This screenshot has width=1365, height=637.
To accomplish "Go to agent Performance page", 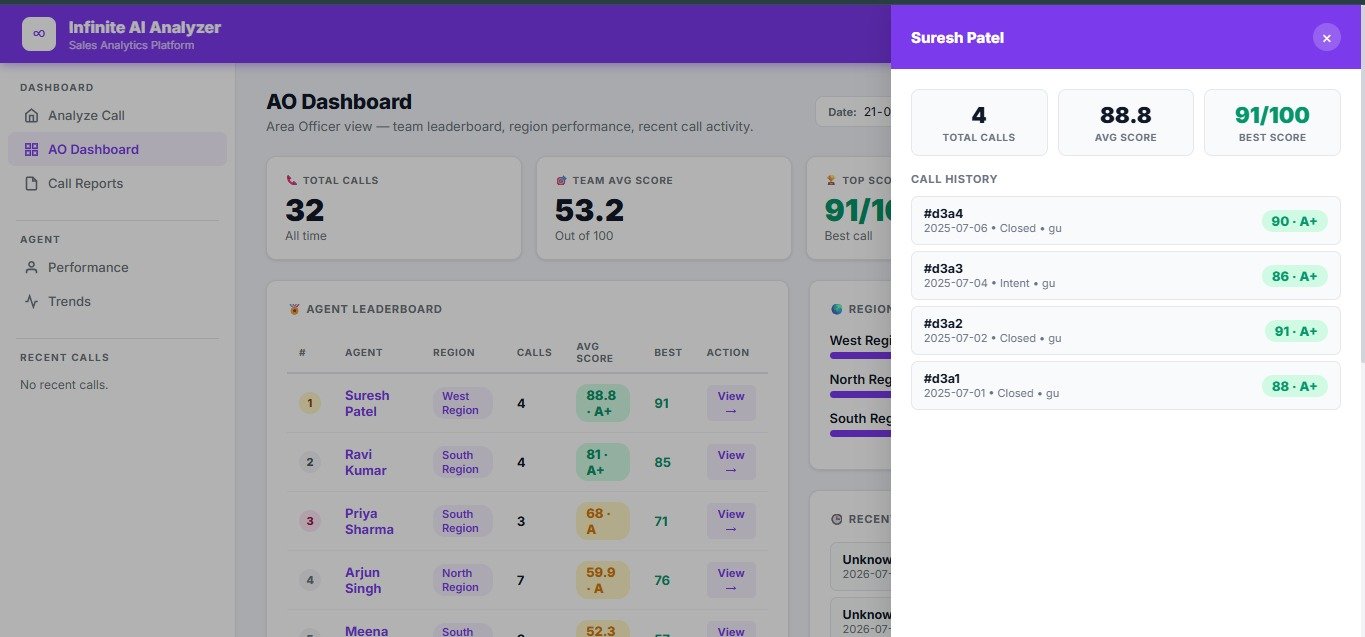I will (117, 267).
